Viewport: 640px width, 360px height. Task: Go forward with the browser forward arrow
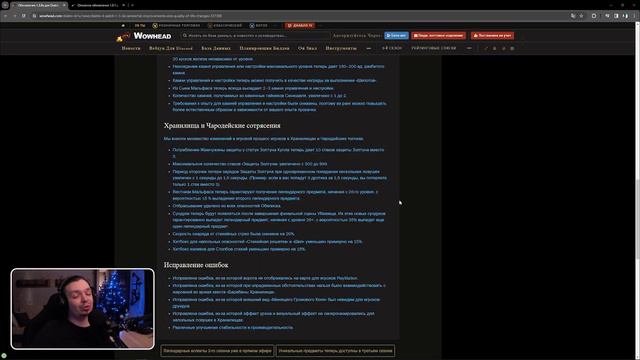point(15,16)
